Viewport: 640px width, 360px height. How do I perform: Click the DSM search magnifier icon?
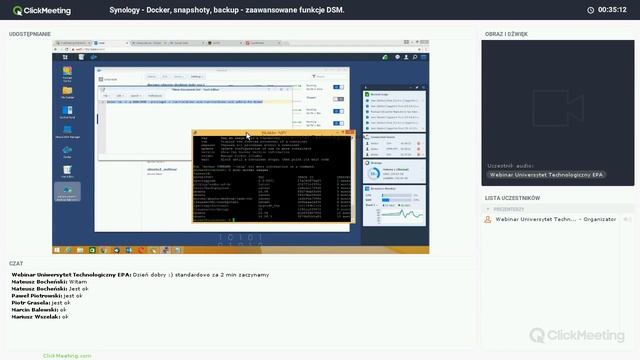click(x=415, y=57)
